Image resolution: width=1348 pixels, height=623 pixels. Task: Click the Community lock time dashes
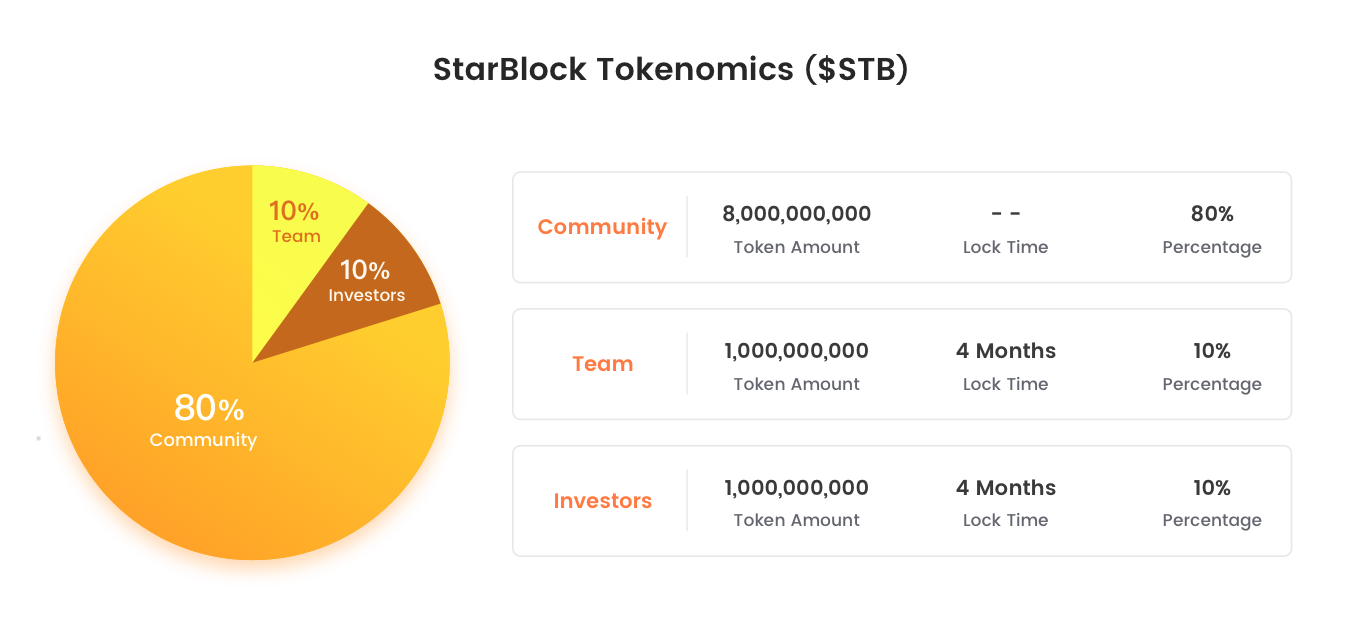click(x=1005, y=214)
